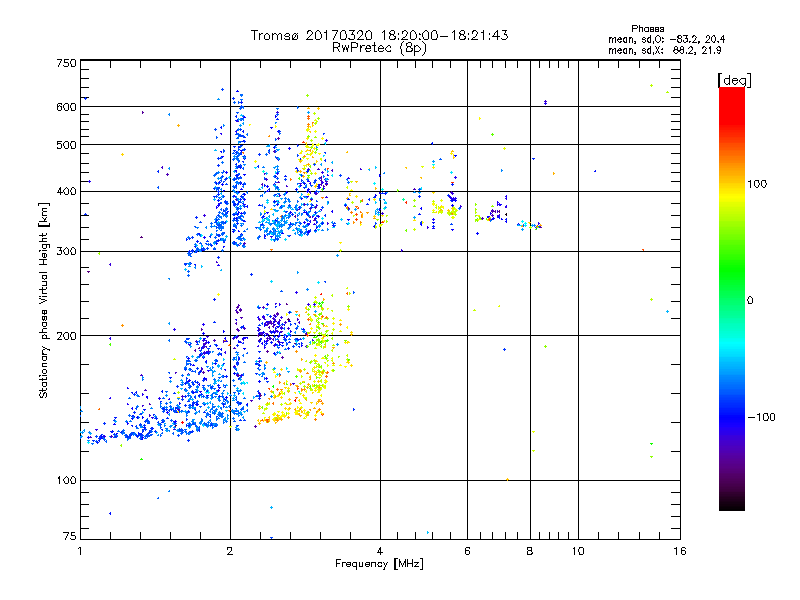Click the plot title 'Tromsø 20170320 18:20:00-18:21:43'
800x600 pixels.
point(379,35)
